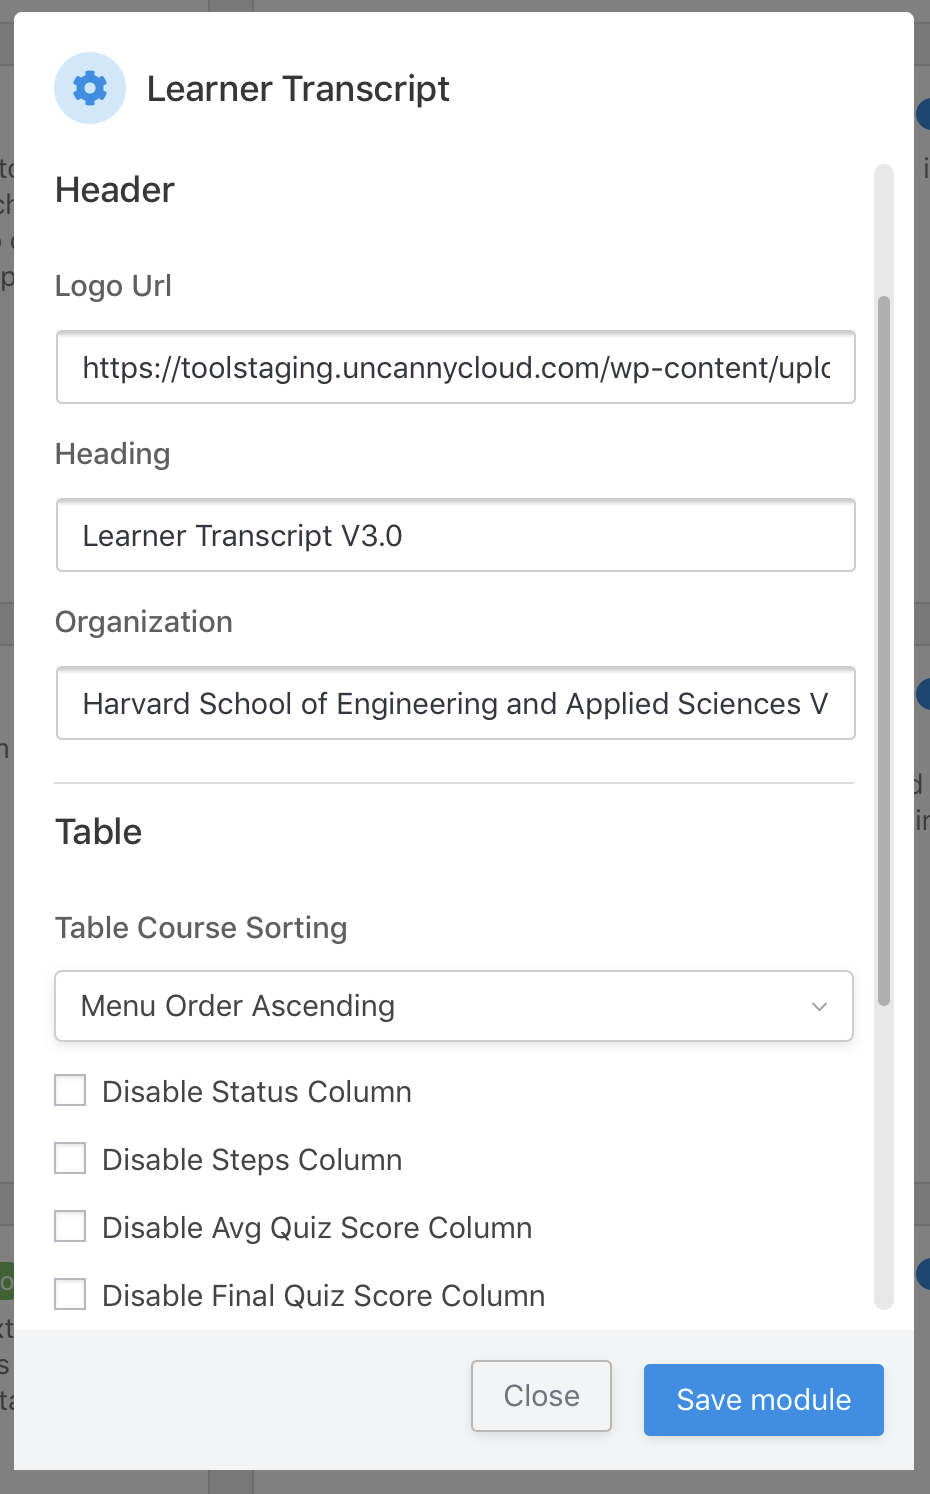The height and width of the screenshot is (1494, 930).
Task: Click the modal's vertical scrollbar thumb
Action: point(883,650)
